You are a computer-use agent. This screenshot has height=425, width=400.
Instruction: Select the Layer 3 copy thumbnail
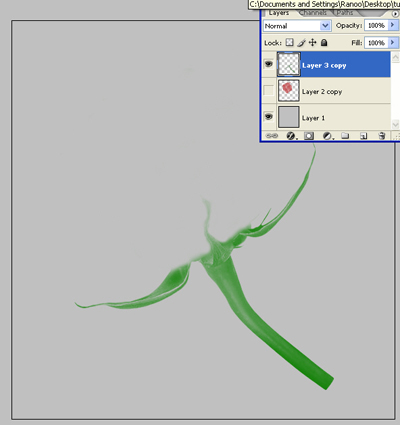pyautogui.click(x=289, y=64)
